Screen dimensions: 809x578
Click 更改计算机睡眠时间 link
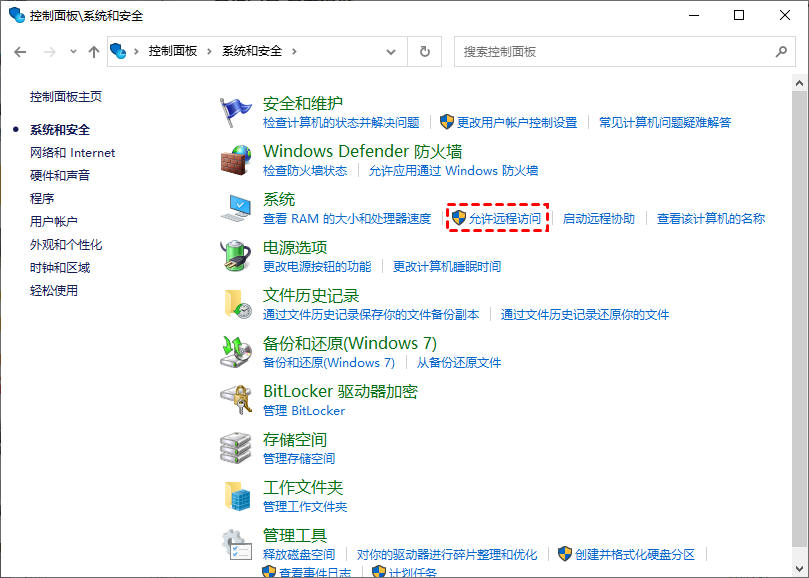[x=447, y=266]
